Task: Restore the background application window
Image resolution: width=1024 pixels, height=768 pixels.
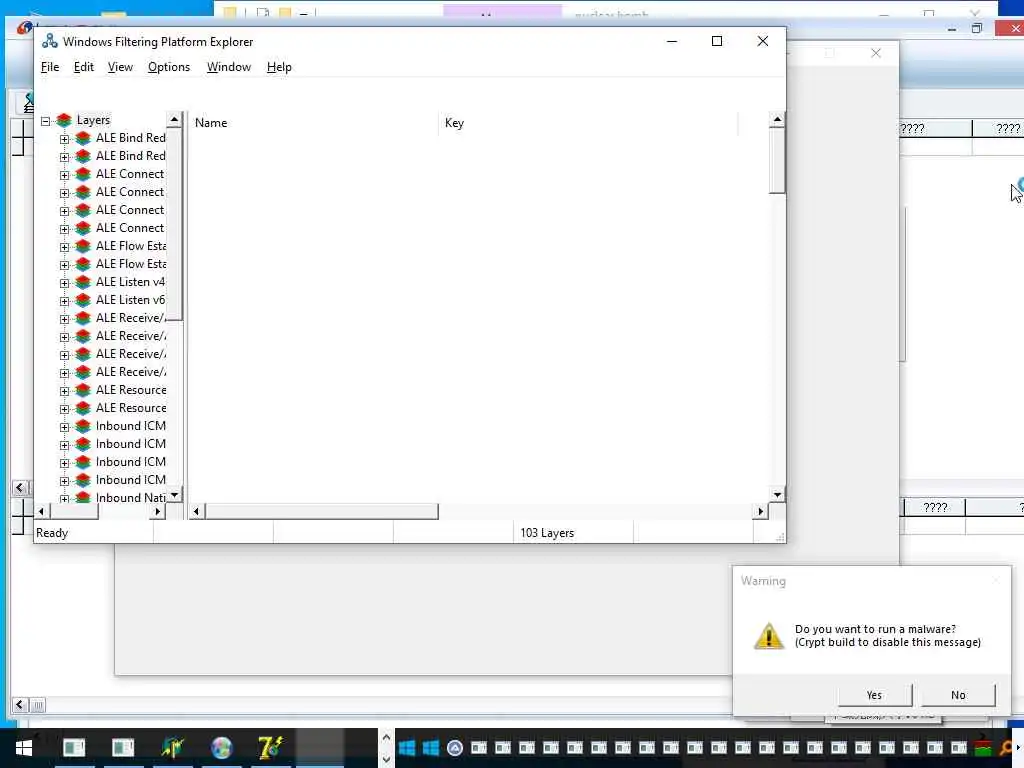Action: pos(977,28)
